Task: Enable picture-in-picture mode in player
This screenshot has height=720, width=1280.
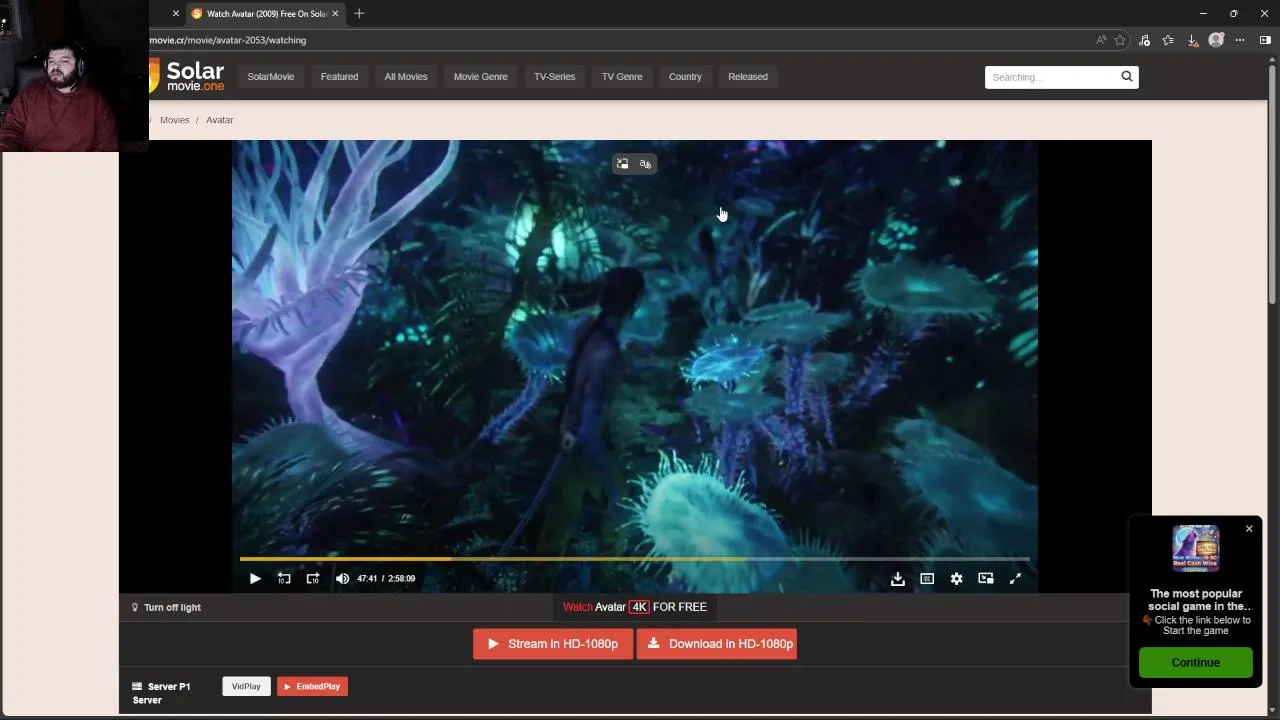Action: tap(986, 578)
